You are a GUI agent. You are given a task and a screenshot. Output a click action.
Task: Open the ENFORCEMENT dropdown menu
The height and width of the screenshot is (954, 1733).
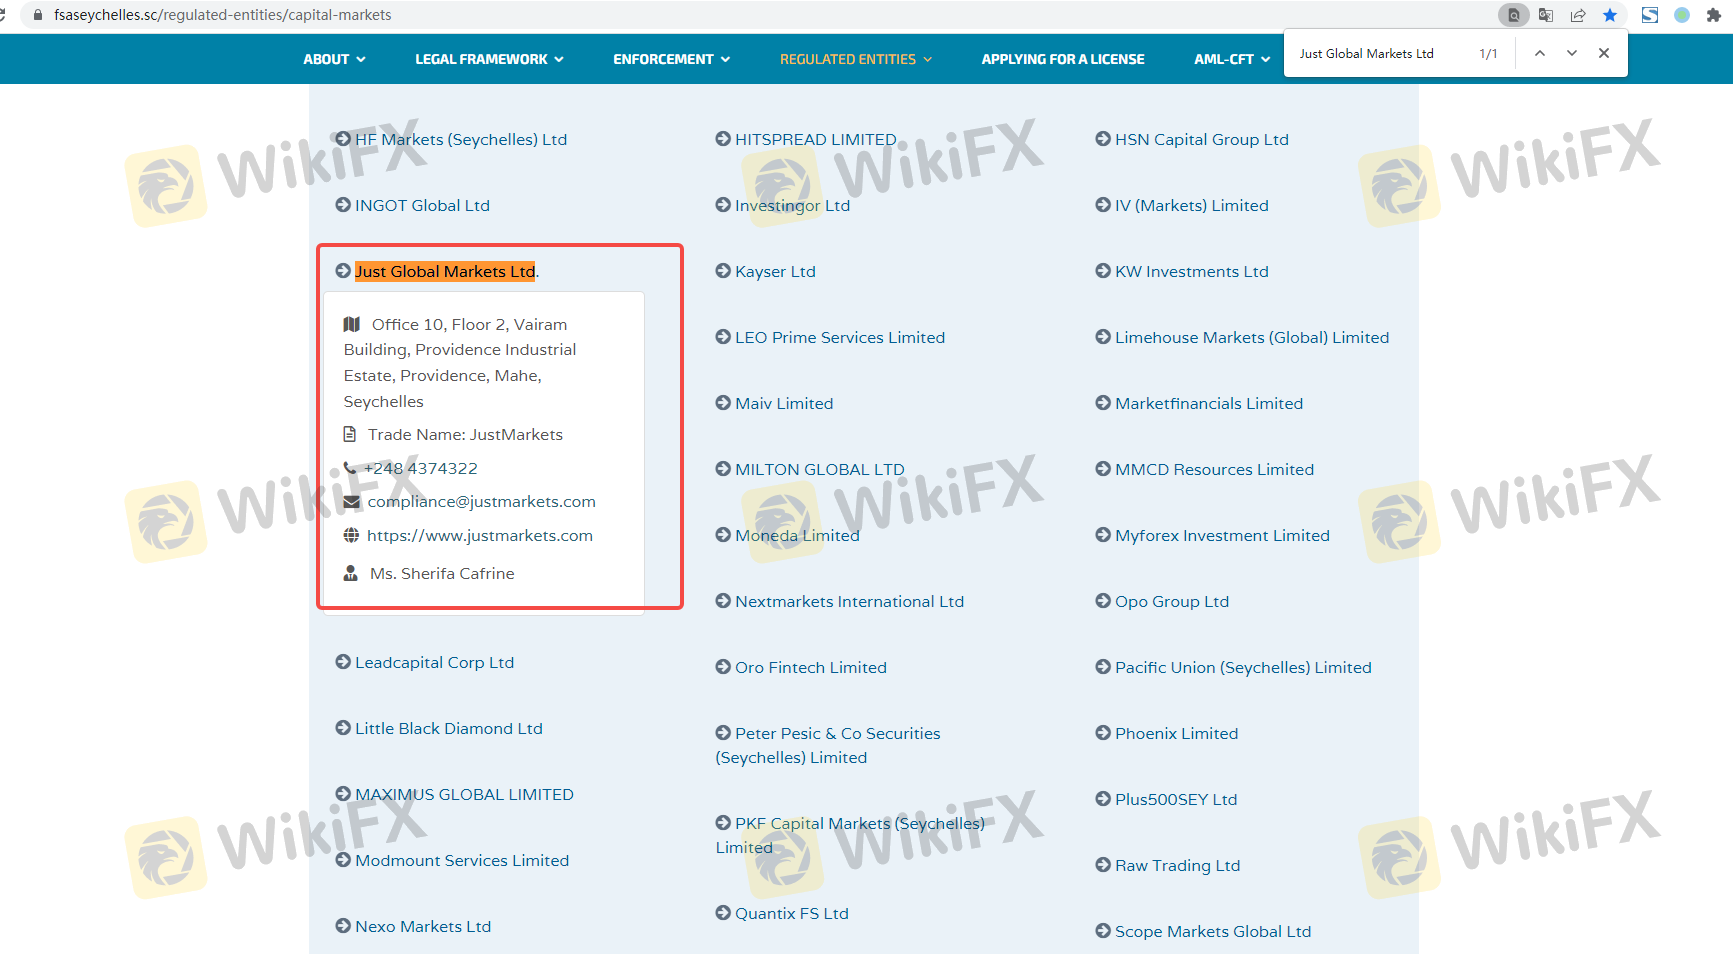point(671,59)
